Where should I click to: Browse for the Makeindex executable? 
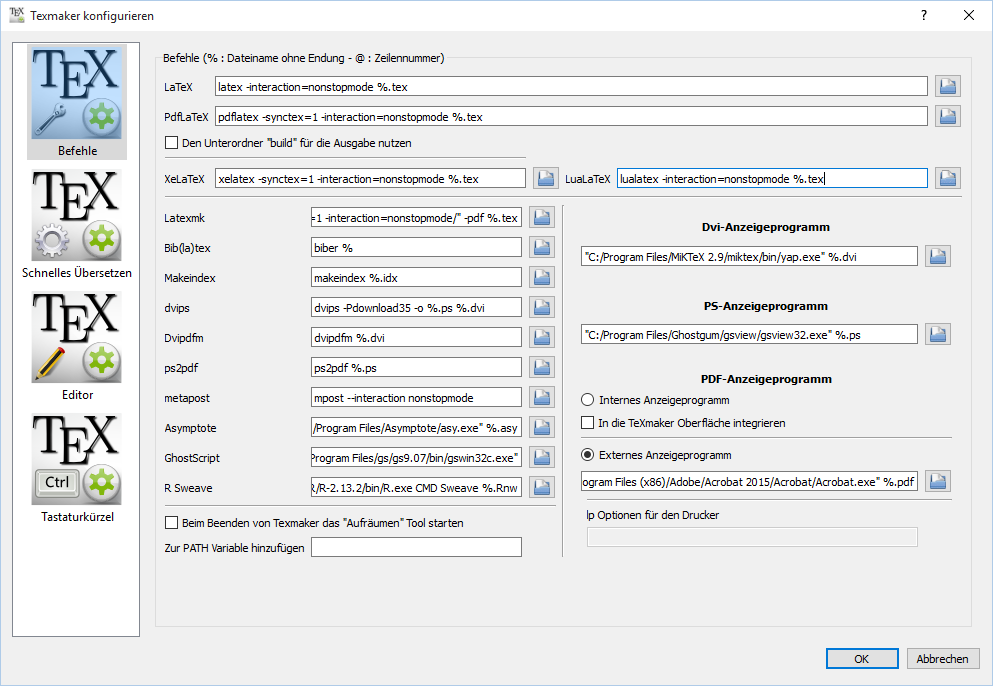(541, 277)
